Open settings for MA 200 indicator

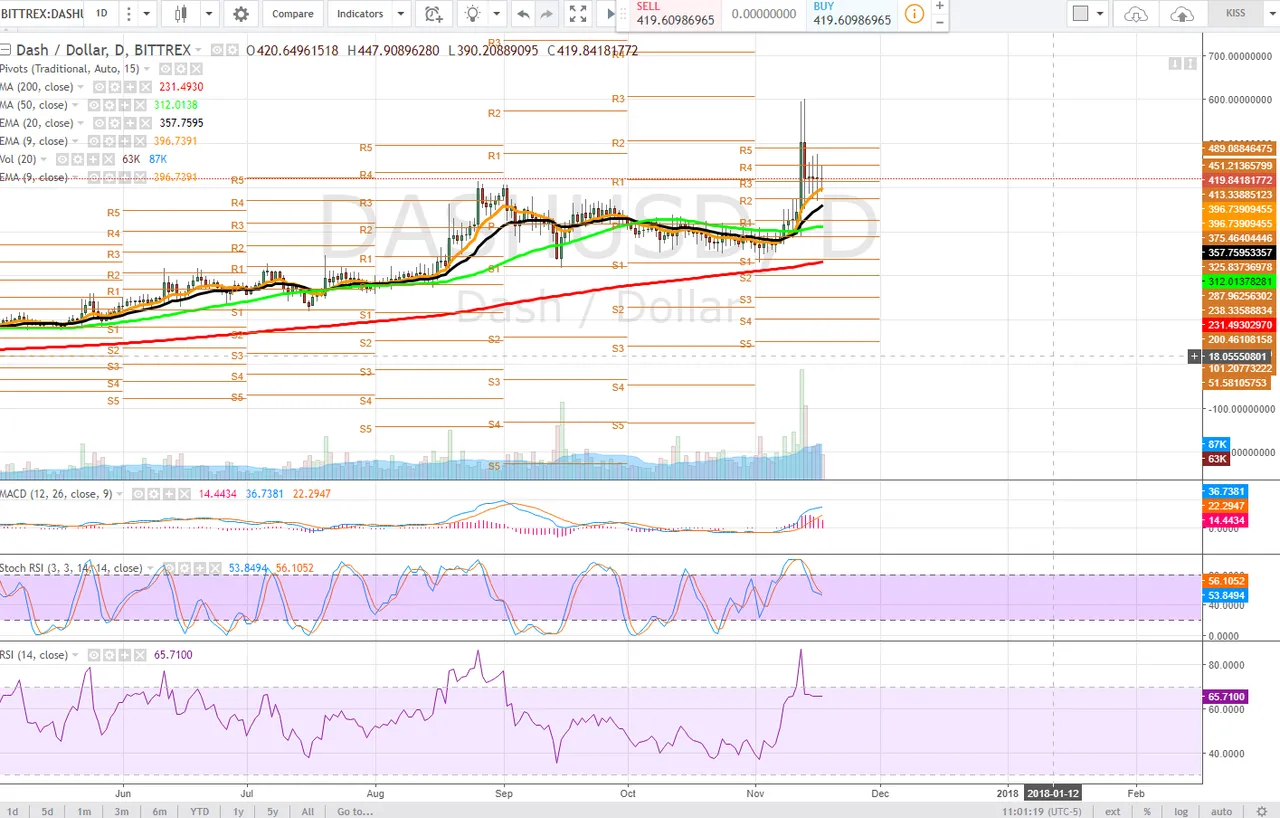point(115,87)
